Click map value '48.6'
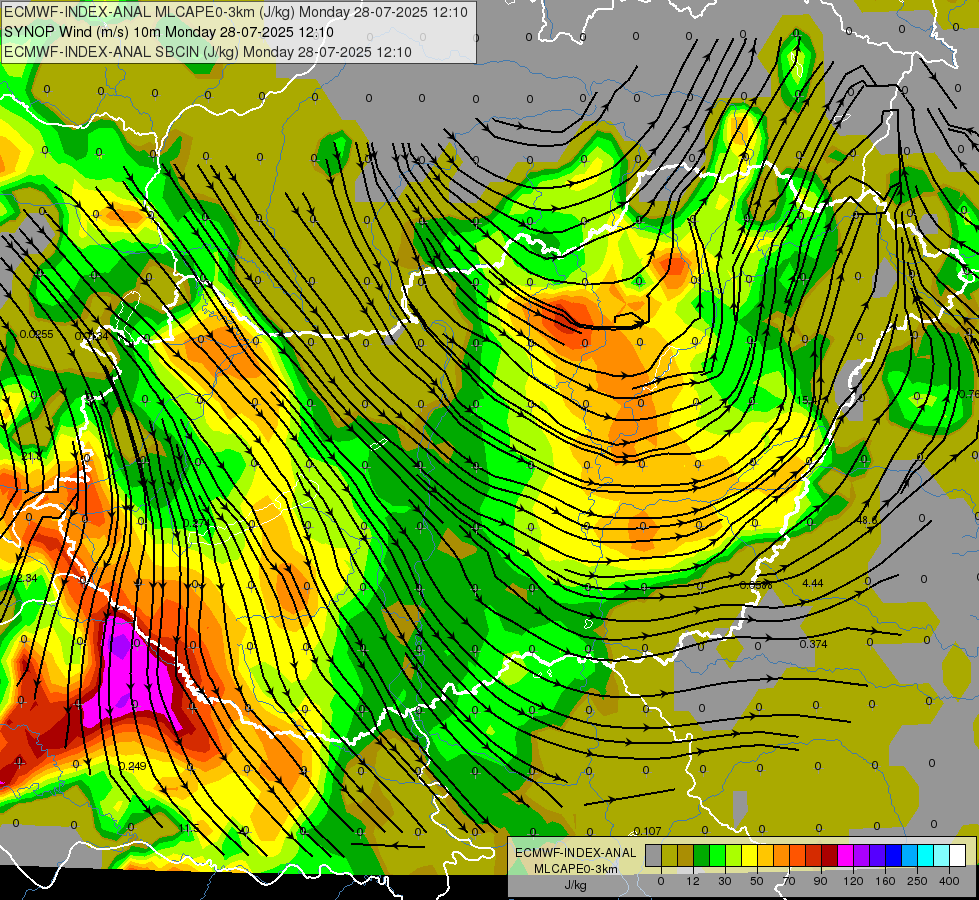This screenshot has height=900, width=979. pos(867,520)
